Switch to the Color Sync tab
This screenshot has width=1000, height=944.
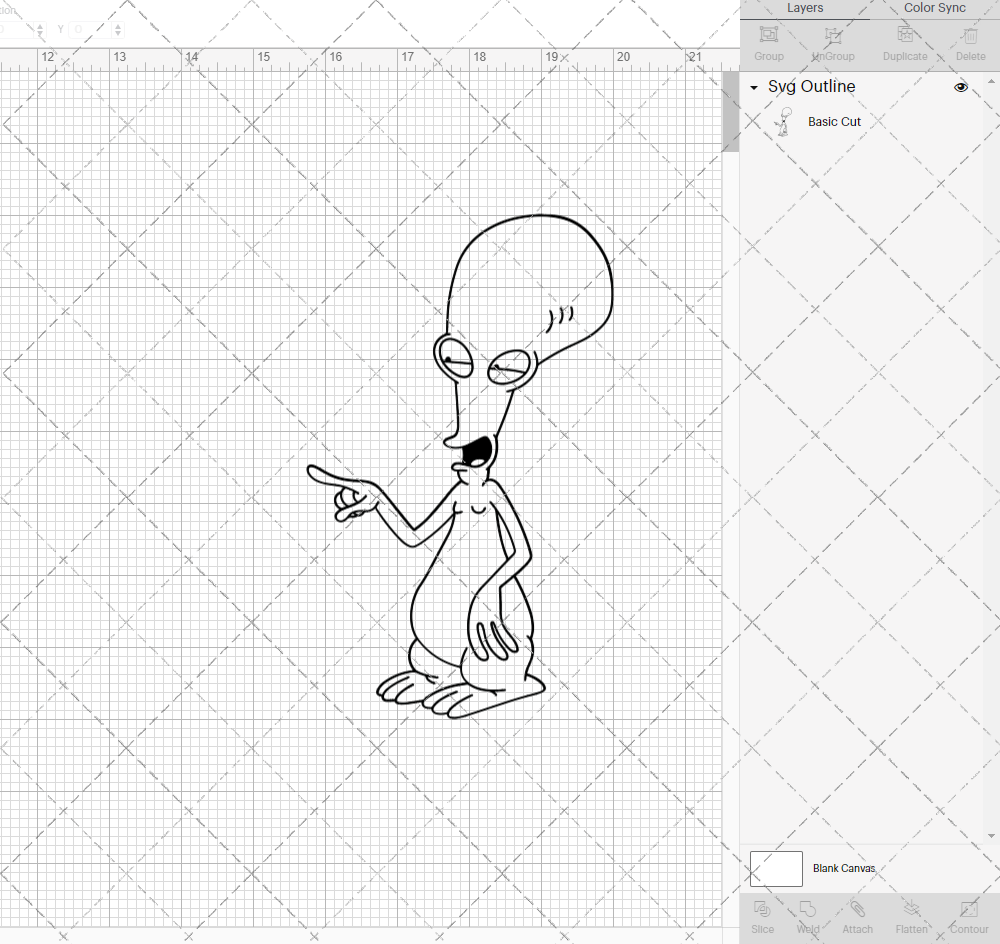click(x=934, y=8)
